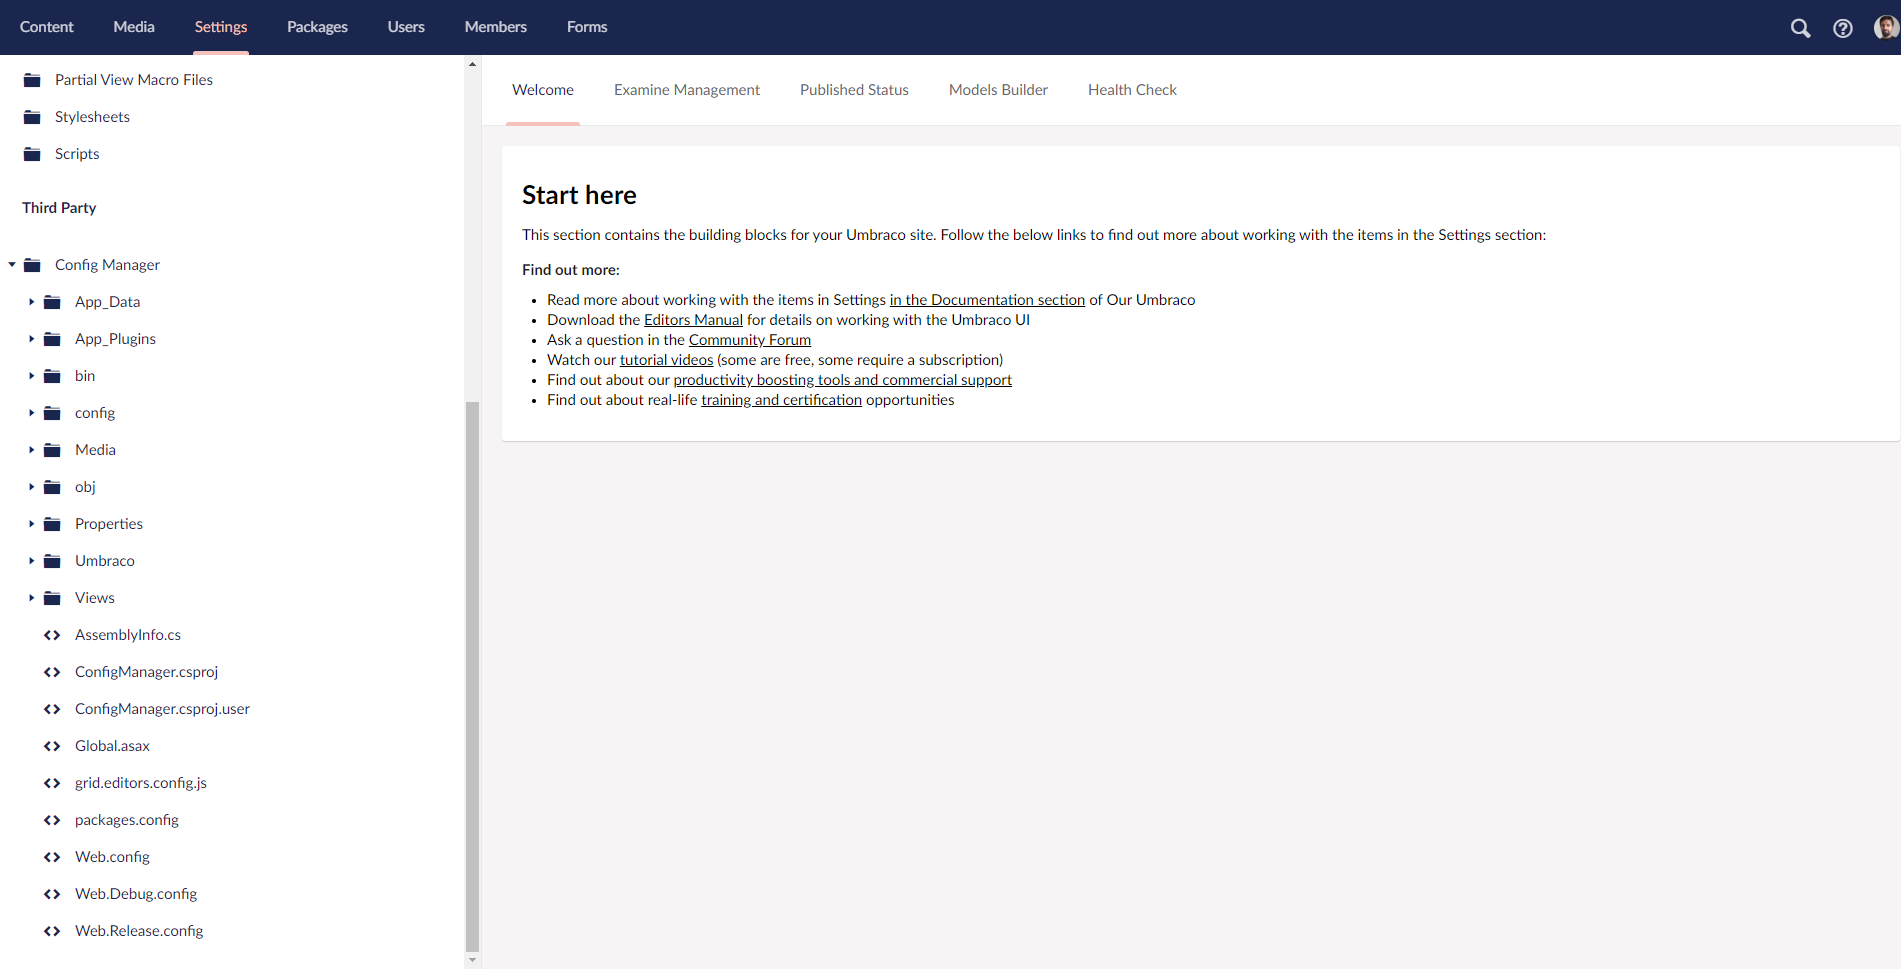Open the Documentation section link
The image size is (1901, 969).
coord(987,300)
